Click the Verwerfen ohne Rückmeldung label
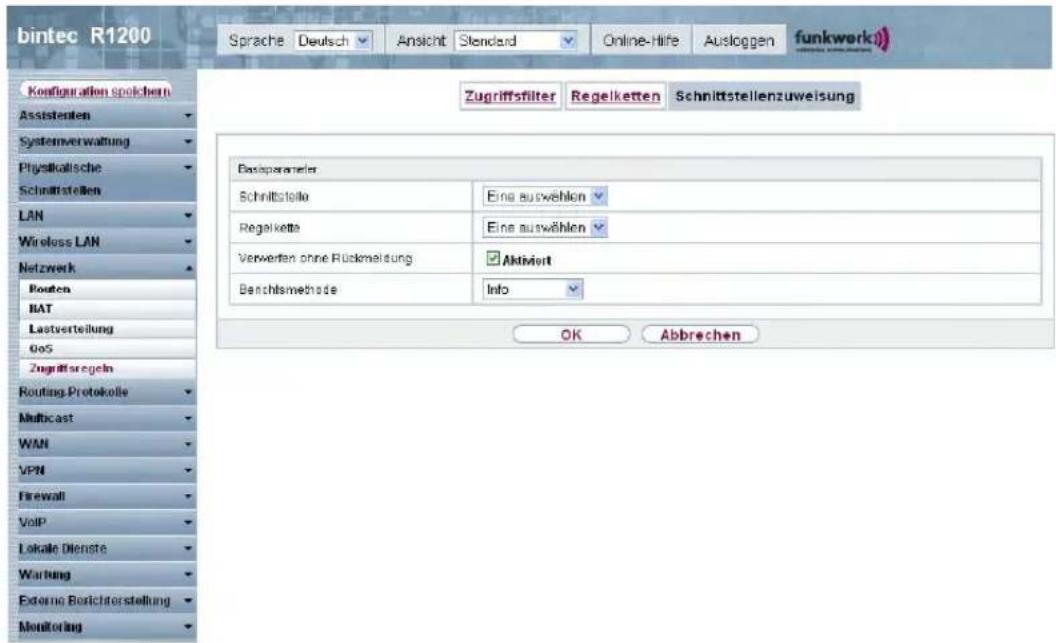This screenshot has height=643, width=1056. pos(325,259)
